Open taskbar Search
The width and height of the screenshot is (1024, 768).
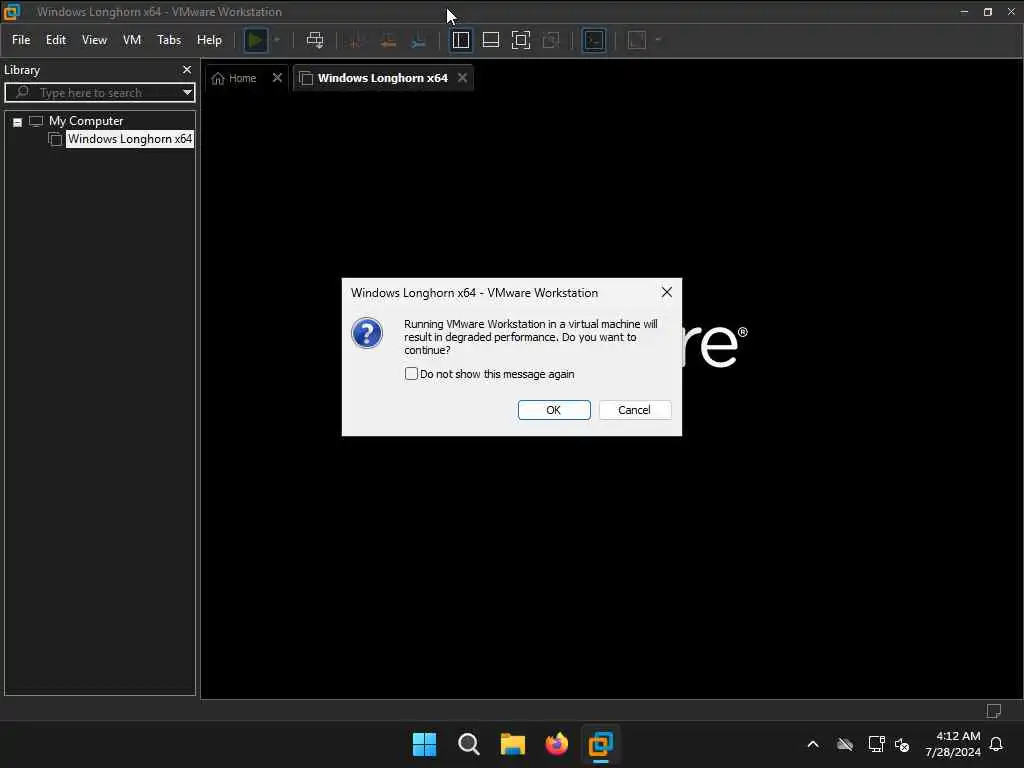pyautogui.click(x=468, y=744)
